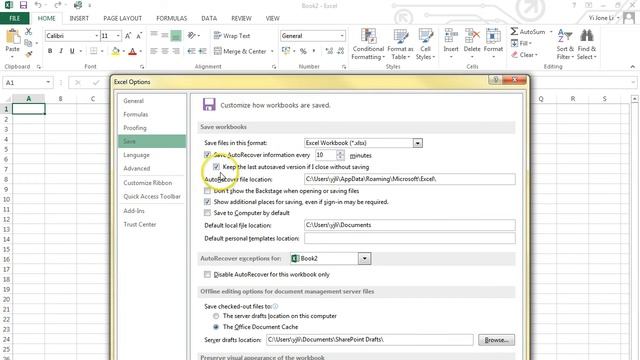This screenshot has height=360, width=640.
Task: Switch to the DATA tab
Action: (x=209, y=18)
